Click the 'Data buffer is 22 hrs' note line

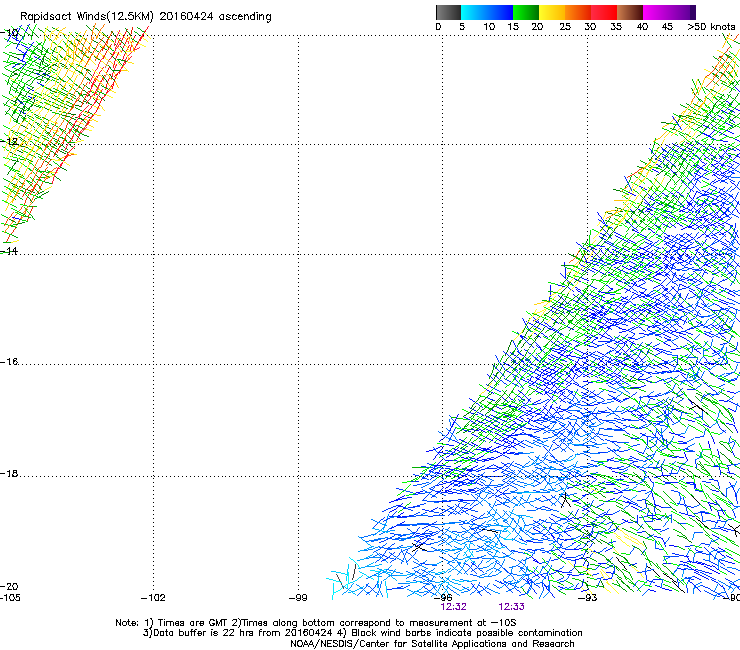pos(362,633)
